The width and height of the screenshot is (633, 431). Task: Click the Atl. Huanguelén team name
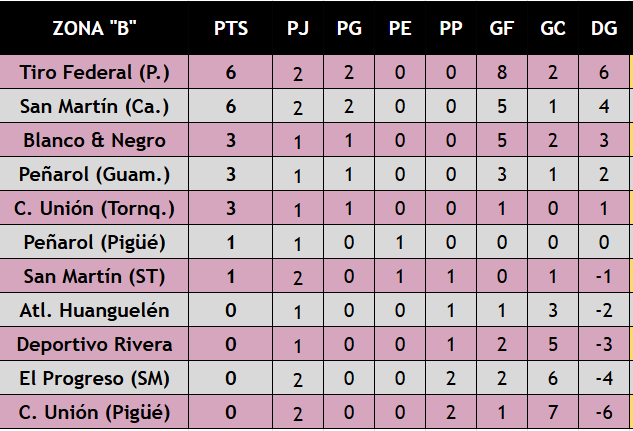coord(95,311)
